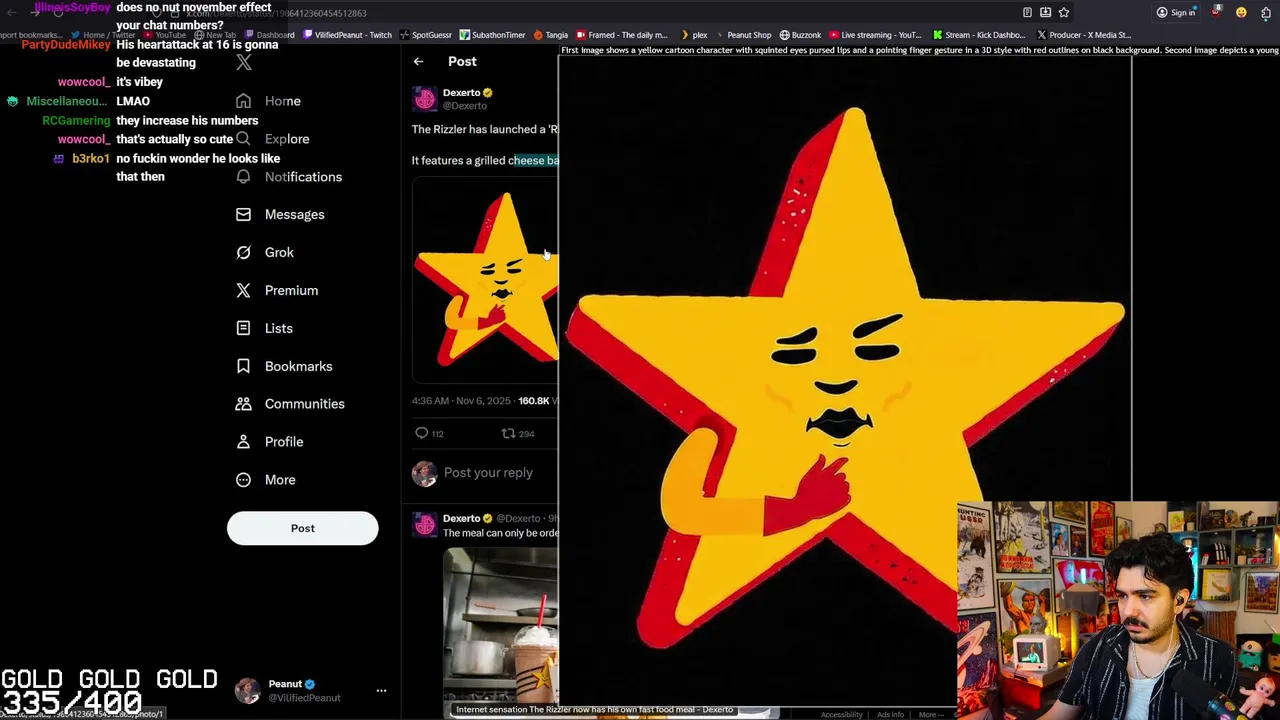The height and width of the screenshot is (720, 1280).
Task: Click 'RCGamering' username in chat overlay
Action: point(76,121)
